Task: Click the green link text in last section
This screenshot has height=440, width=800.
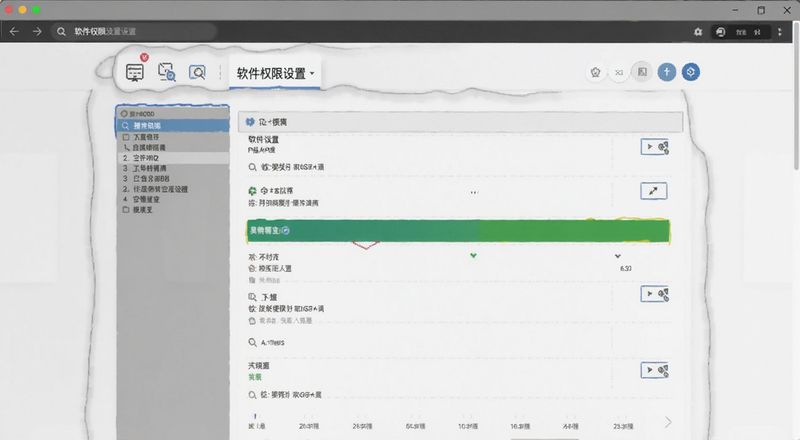Action: [x=255, y=377]
